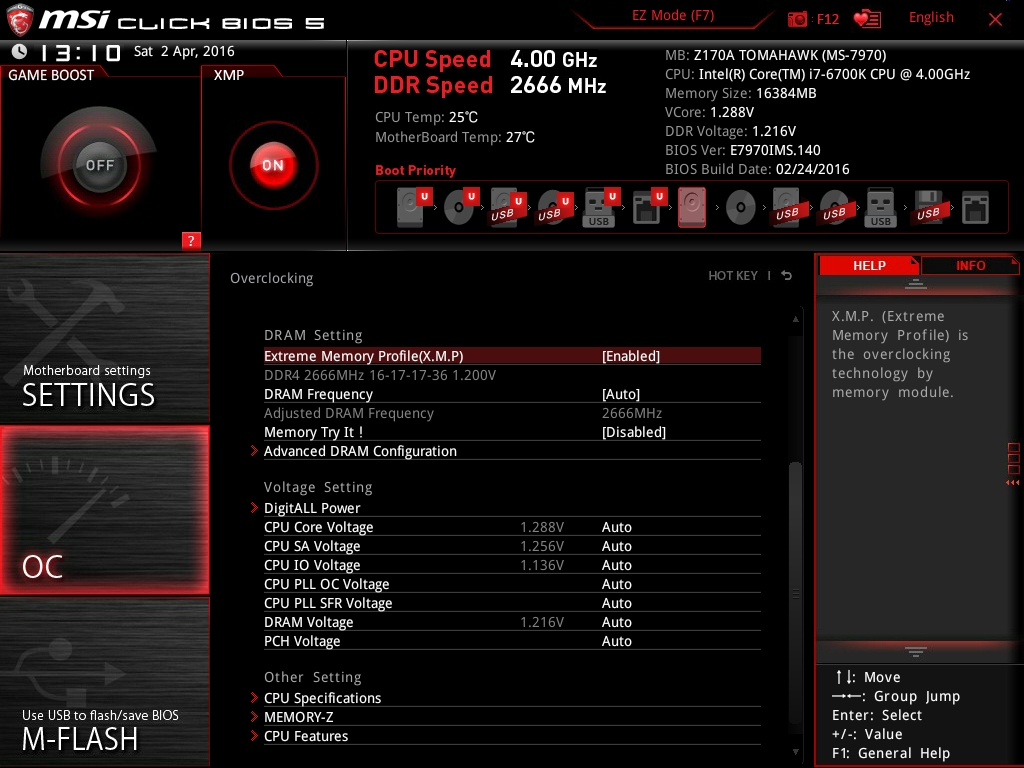1024x768 pixels.
Task: Open the OC overclocking section
Action: pos(104,510)
